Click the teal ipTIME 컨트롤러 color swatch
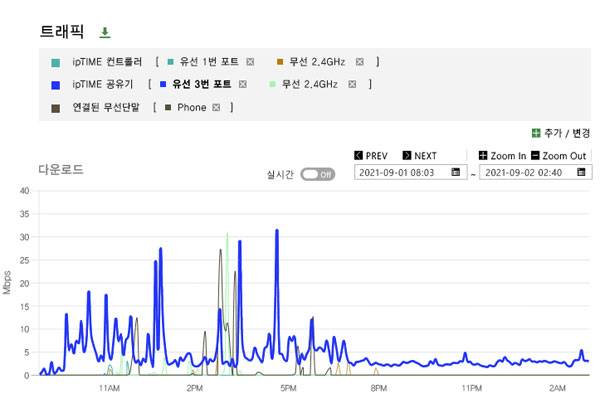Image resolution: width=600 pixels, height=413 pixels. tap(55, 62)
